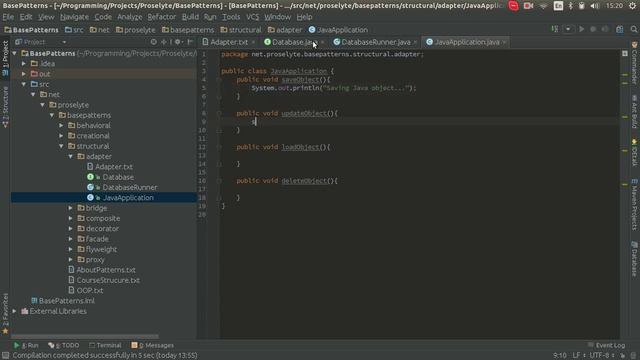Expand the out folder
Image resolution: width=640 pixels, height=360 pixels.
point(24,74)
